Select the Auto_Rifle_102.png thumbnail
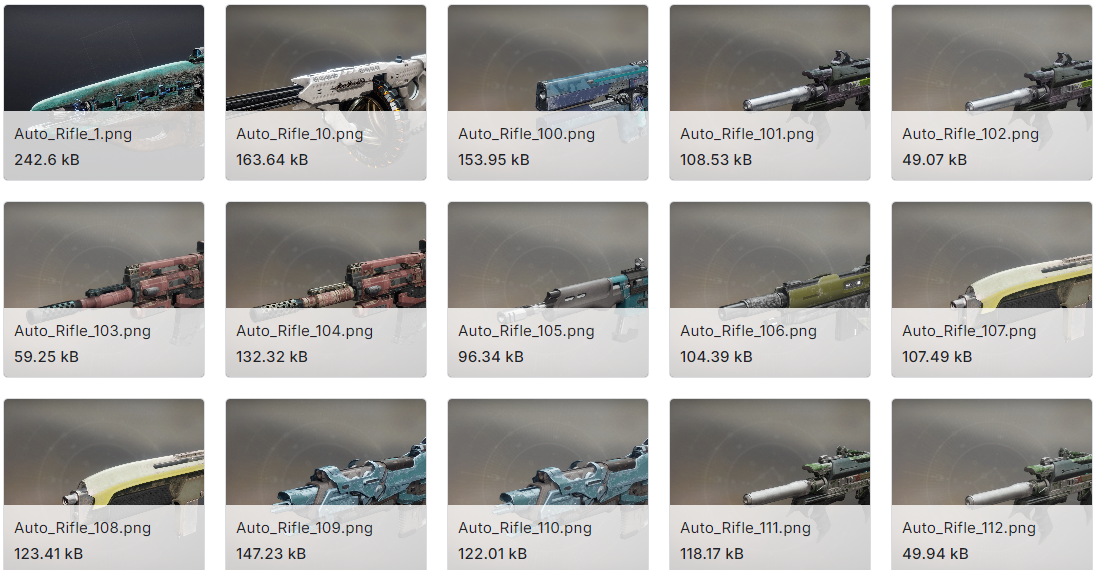 click(992, 92)
